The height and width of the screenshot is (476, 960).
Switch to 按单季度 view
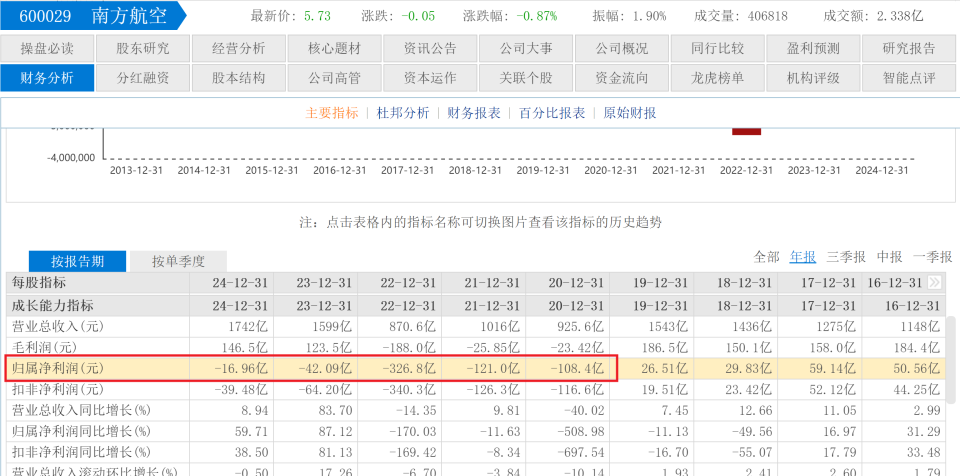[x=178, y=262]
